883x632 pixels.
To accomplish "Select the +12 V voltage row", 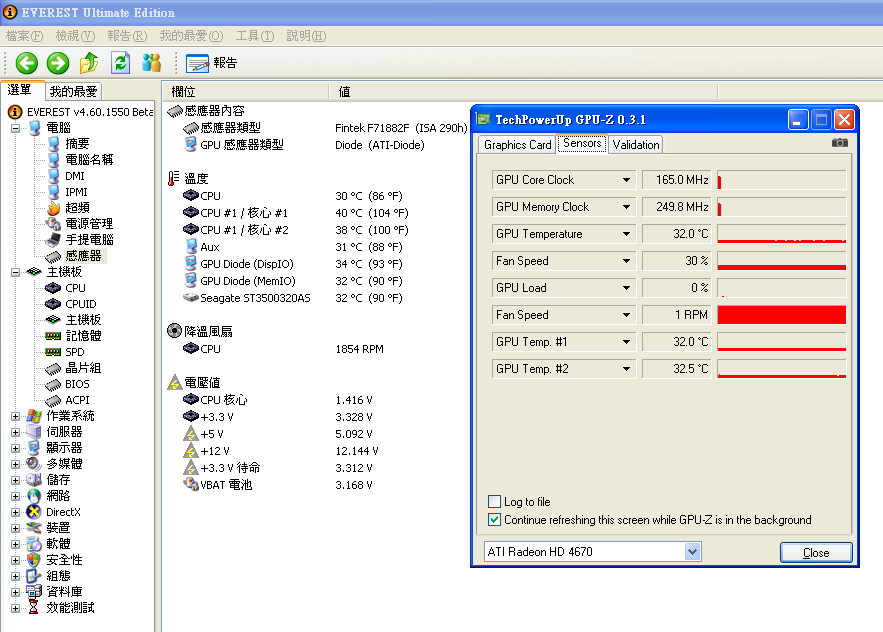I will [x=280, y=451].
